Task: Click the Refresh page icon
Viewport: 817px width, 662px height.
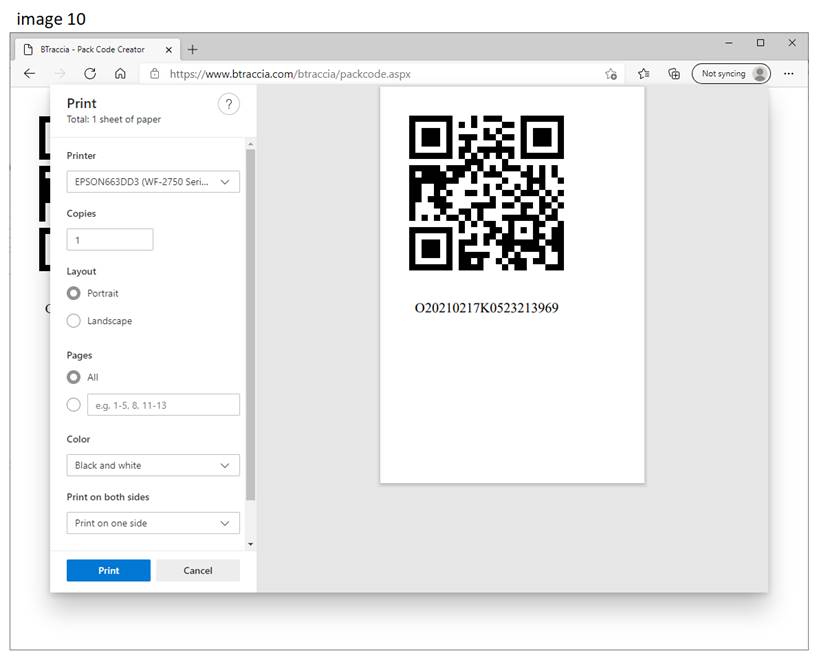Action: pos(90,74)
